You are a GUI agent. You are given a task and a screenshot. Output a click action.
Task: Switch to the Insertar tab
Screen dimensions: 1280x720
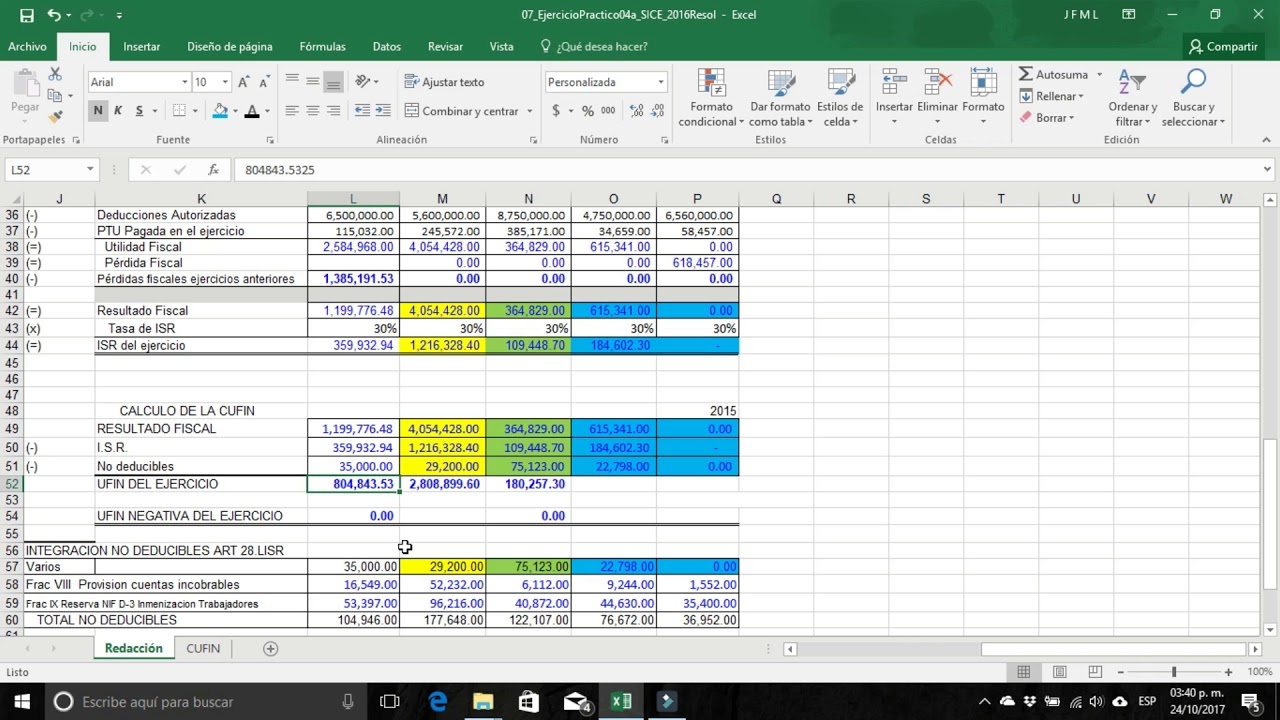(142, 46)
